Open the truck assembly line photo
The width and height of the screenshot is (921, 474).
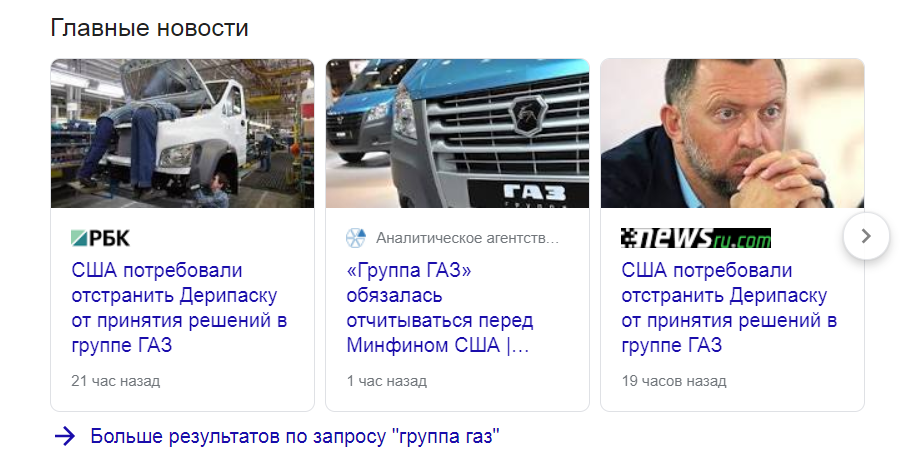(183, 133)
